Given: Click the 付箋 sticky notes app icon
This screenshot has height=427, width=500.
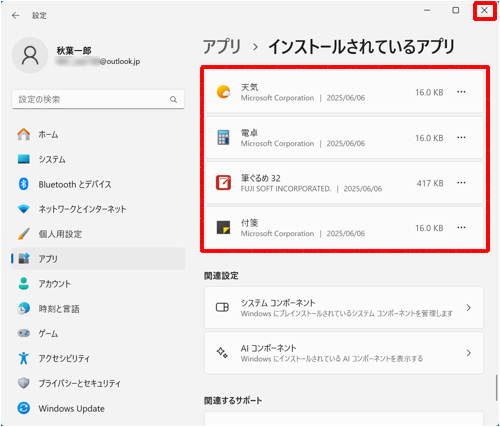Looking at the screenshot, I should pyautogui.click(x=223, y=228).
